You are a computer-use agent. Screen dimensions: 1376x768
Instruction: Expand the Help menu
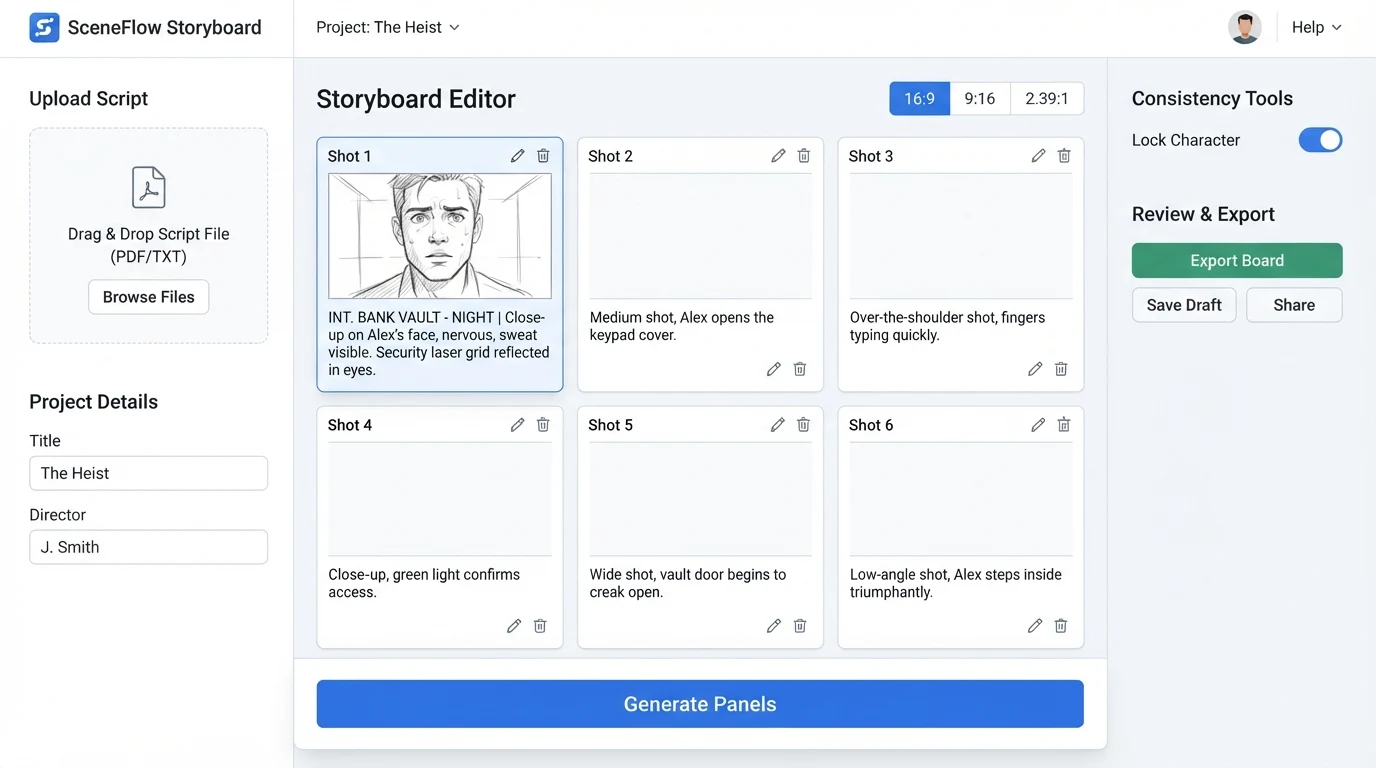point(1316,27)
